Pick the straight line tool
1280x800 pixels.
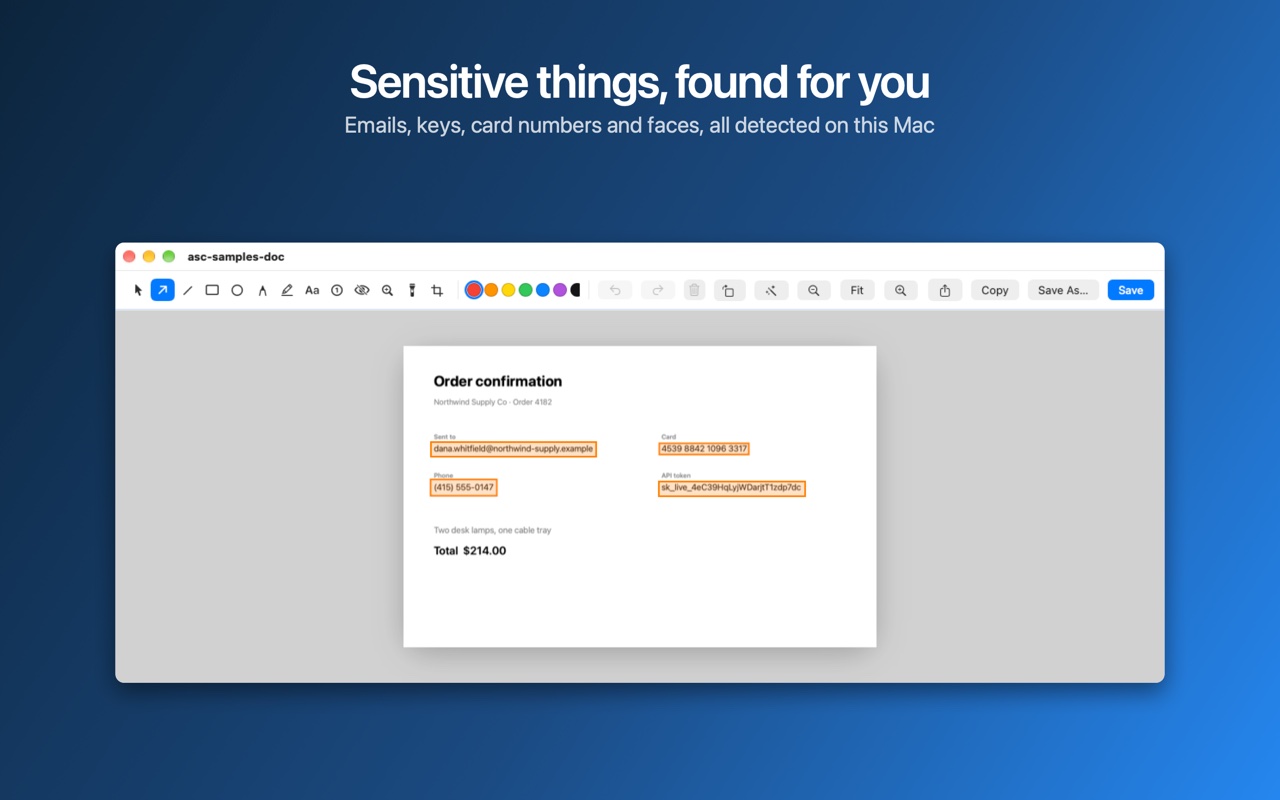(x=187, y=290)
